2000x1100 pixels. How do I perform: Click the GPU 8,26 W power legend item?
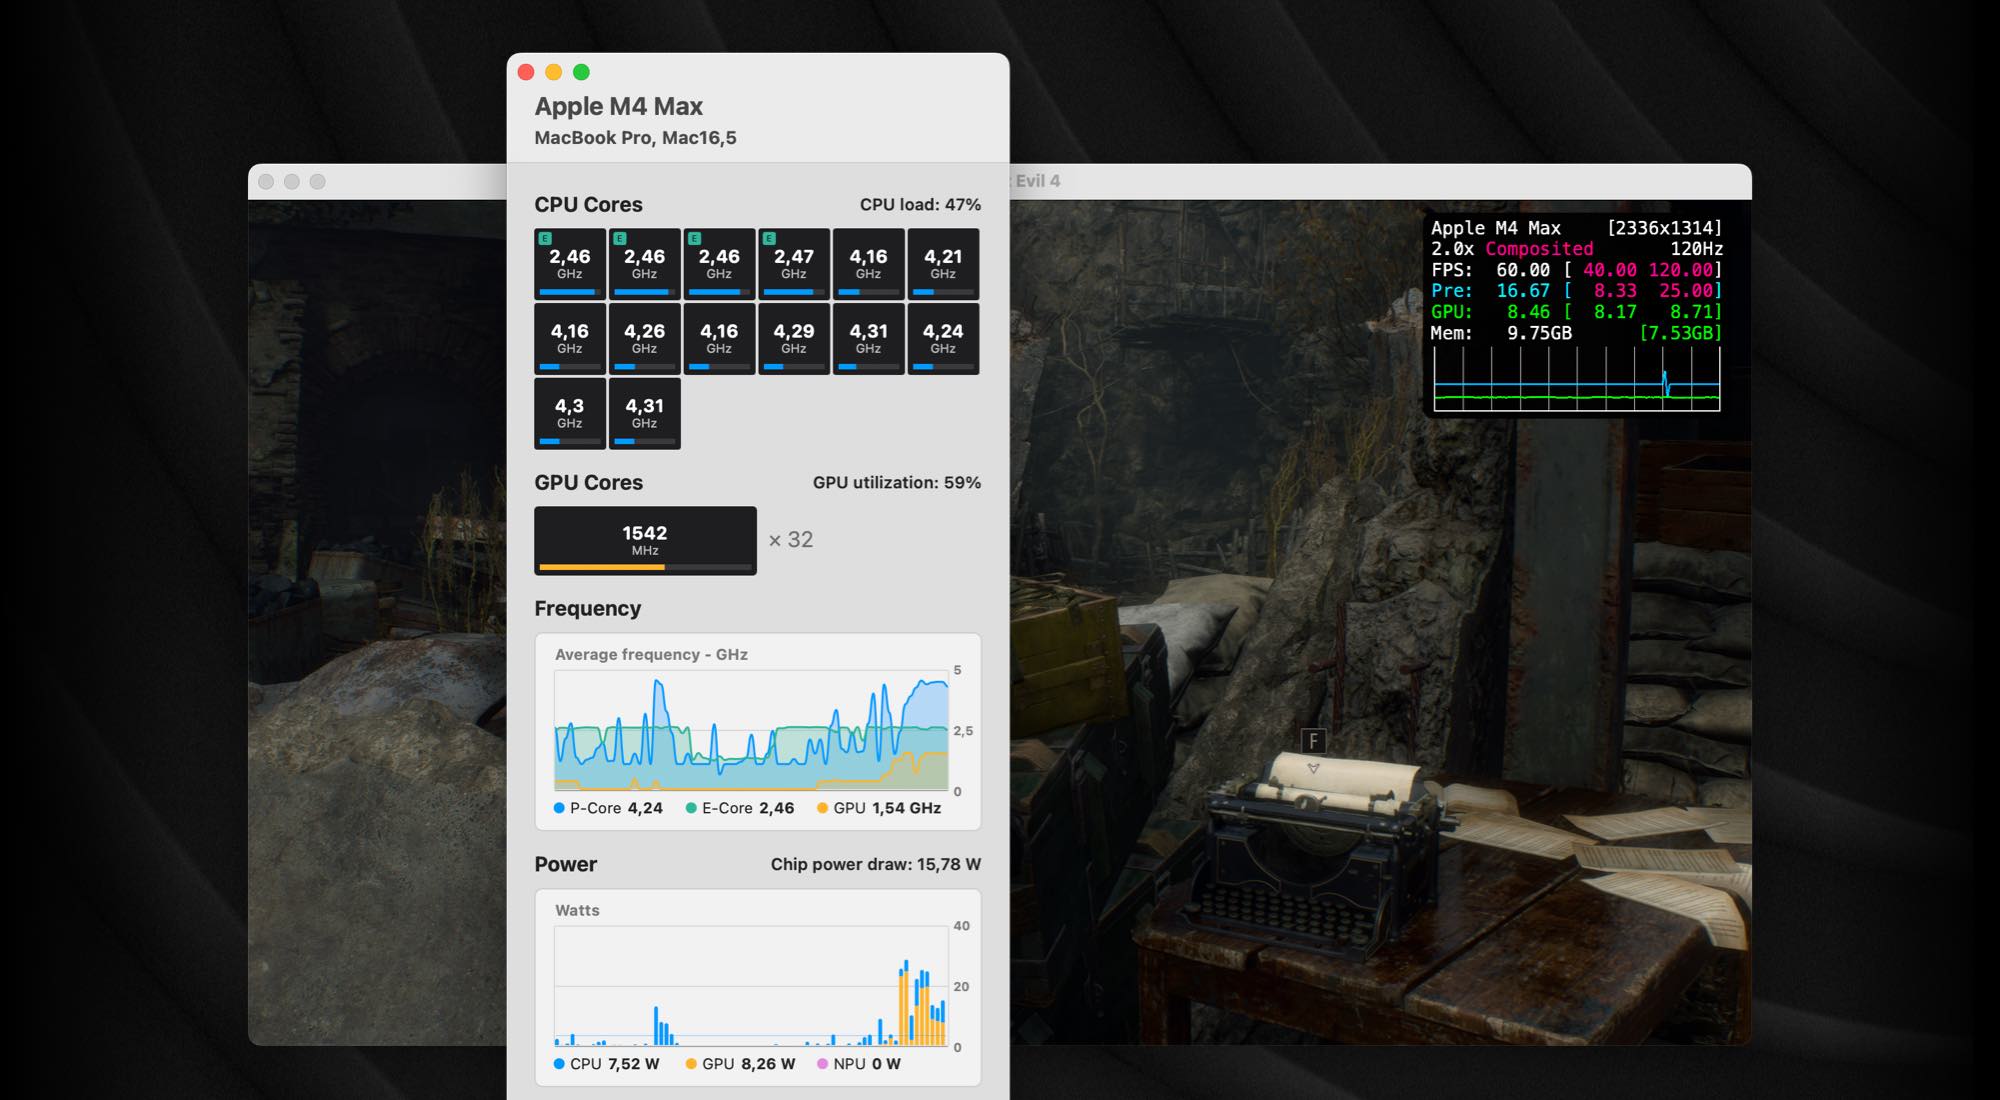740,1064
